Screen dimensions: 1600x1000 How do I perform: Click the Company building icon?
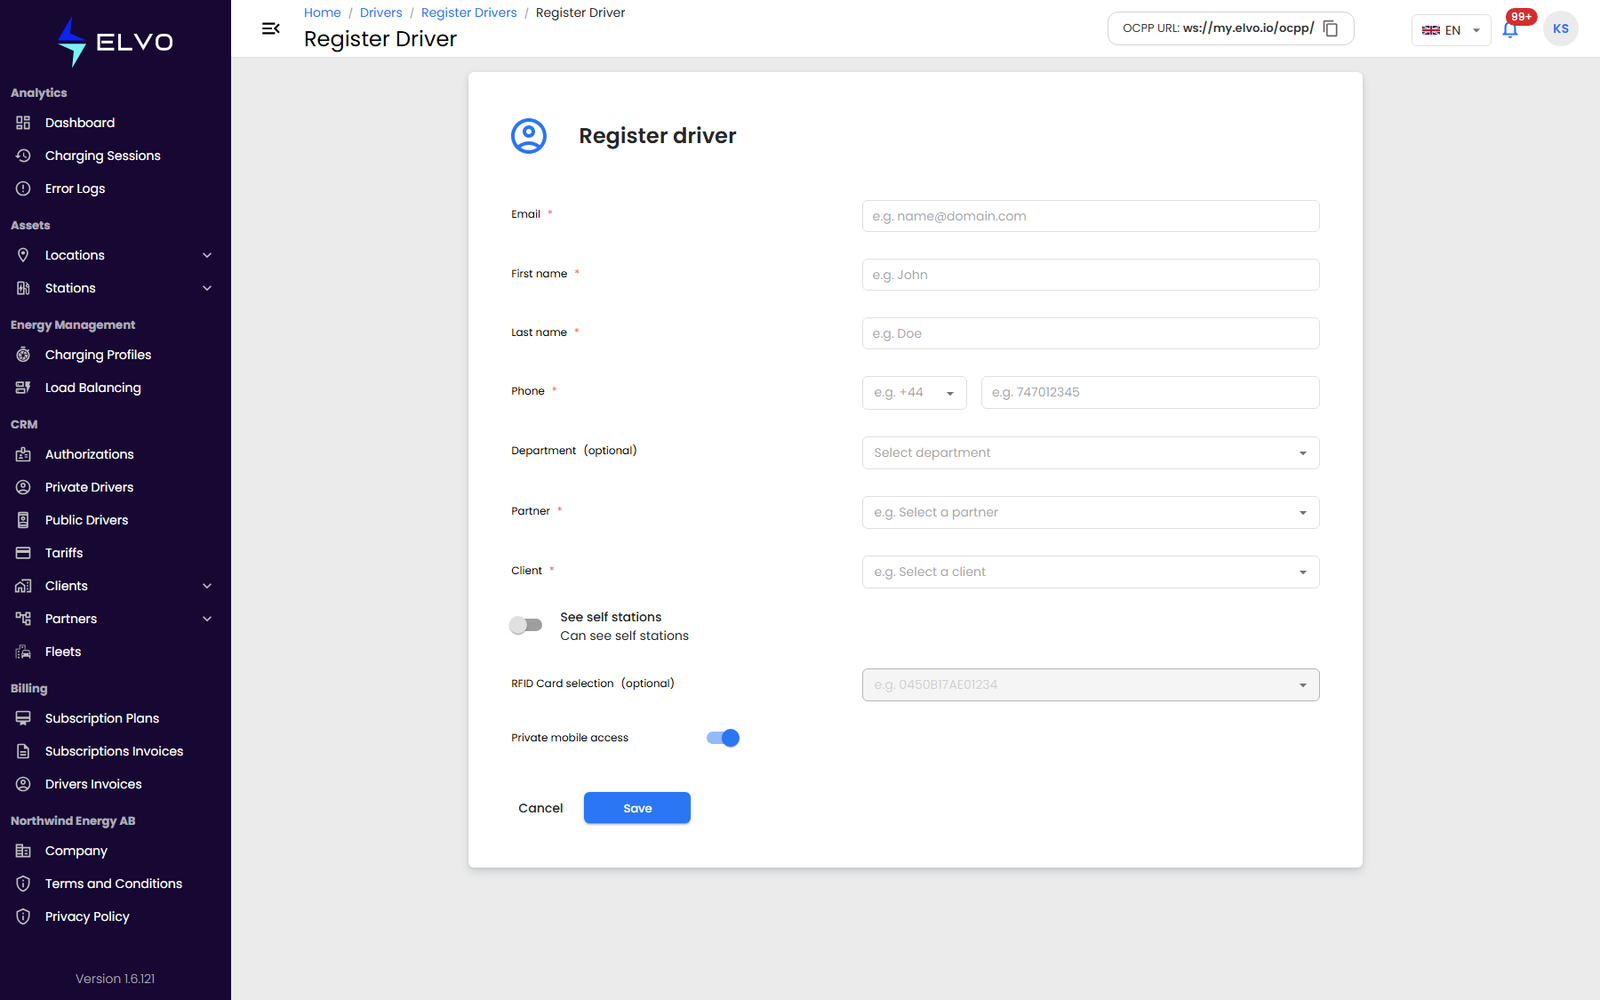23,851
